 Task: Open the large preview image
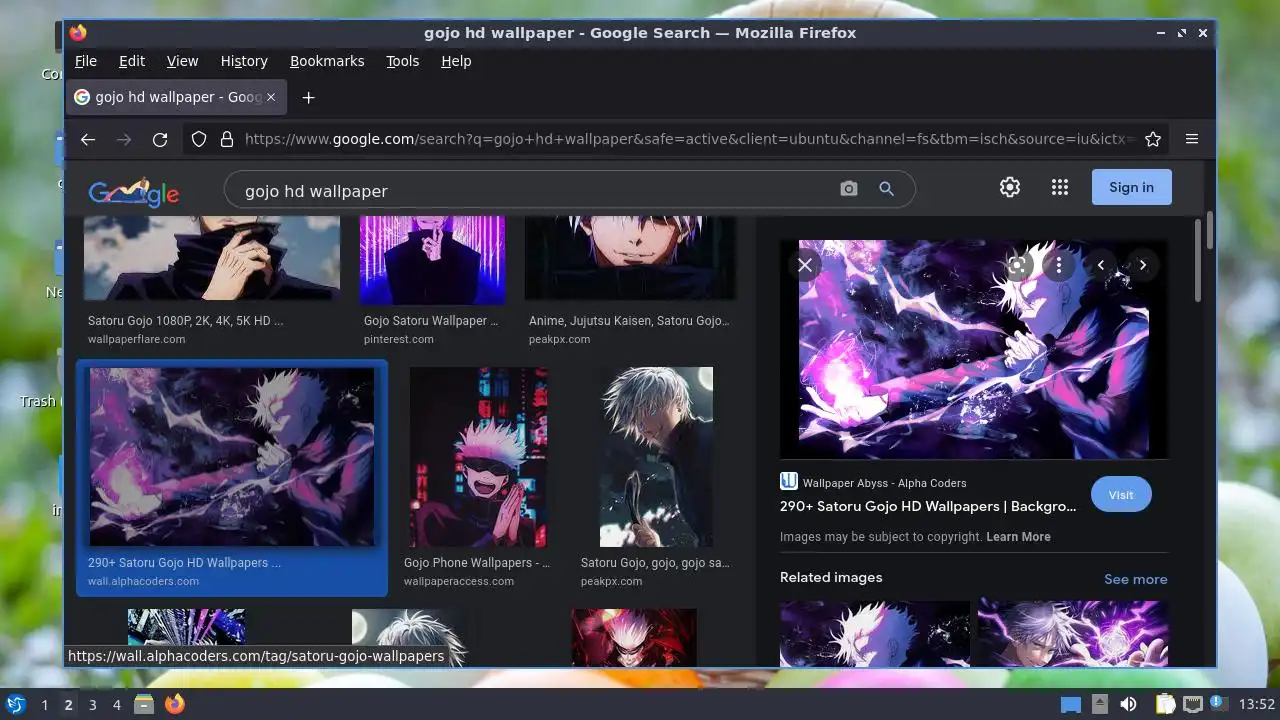pos(973,349)
